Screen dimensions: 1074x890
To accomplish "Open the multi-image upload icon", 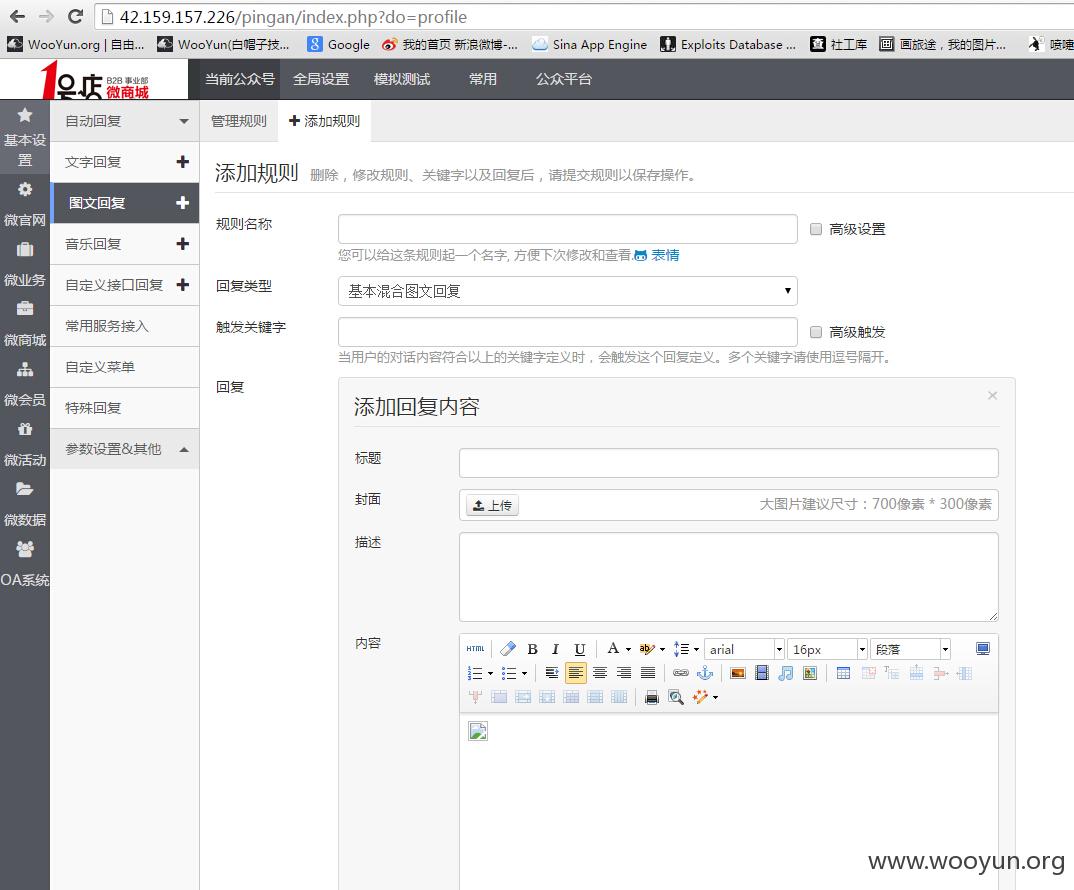I will click(x=810, y=673).
